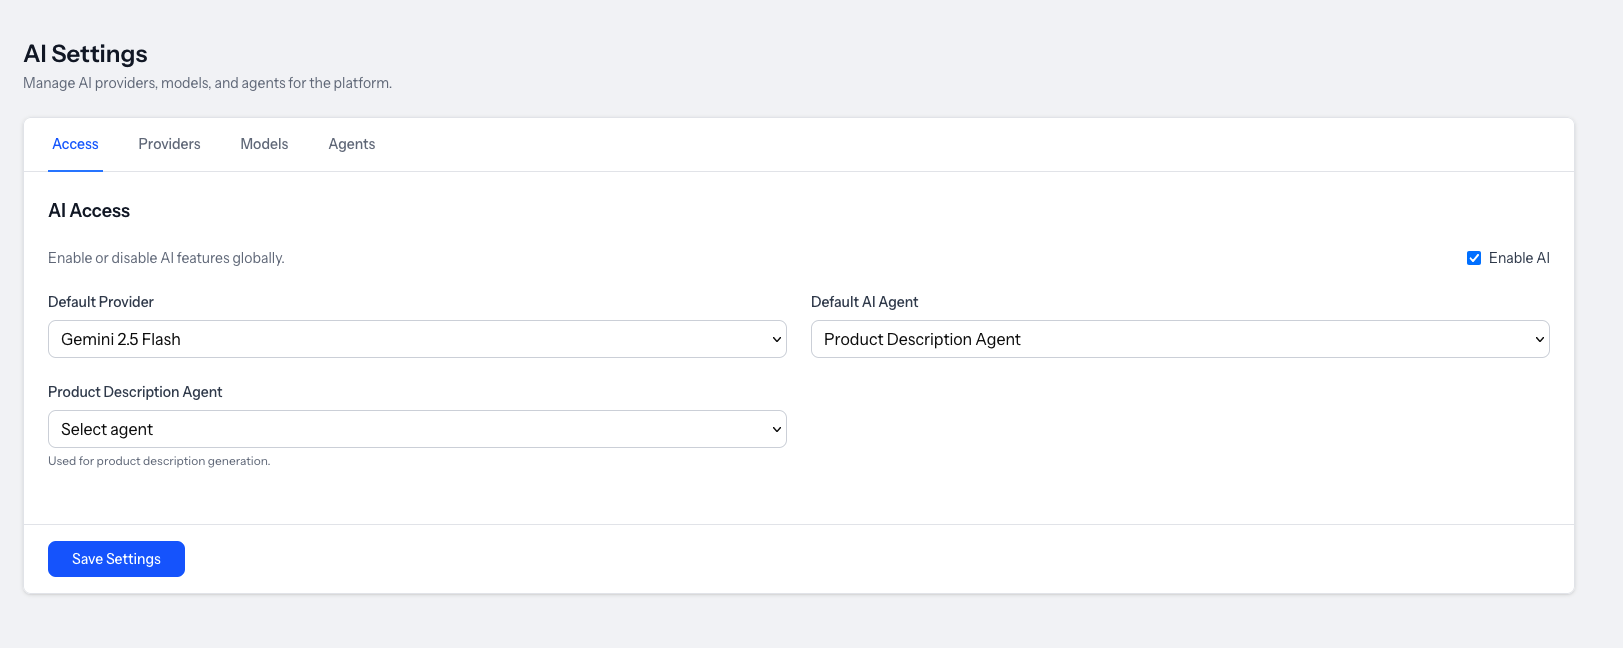Uncheck the Enable AI checkbox
1623x648 pixels.
[x=1473, y=258]
